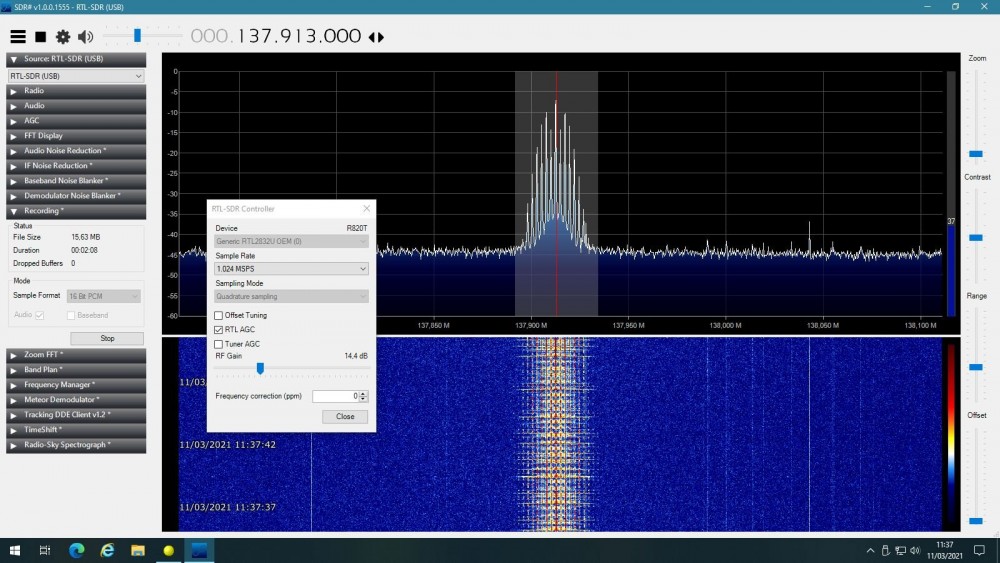
Task: Open the network icon in system tray
Action: 901,551
